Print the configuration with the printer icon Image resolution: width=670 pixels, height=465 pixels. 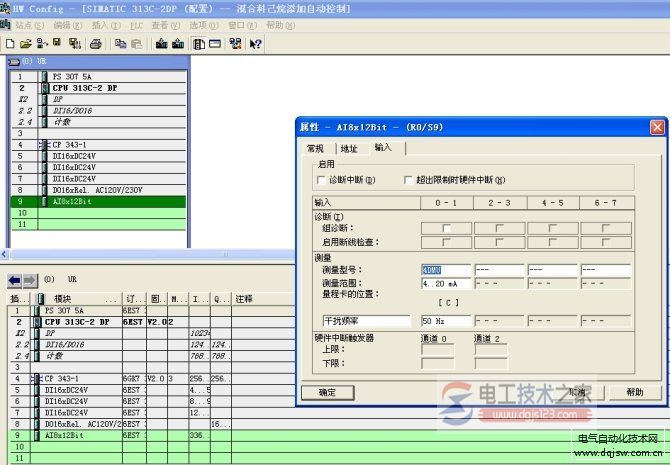coord(96,44)
